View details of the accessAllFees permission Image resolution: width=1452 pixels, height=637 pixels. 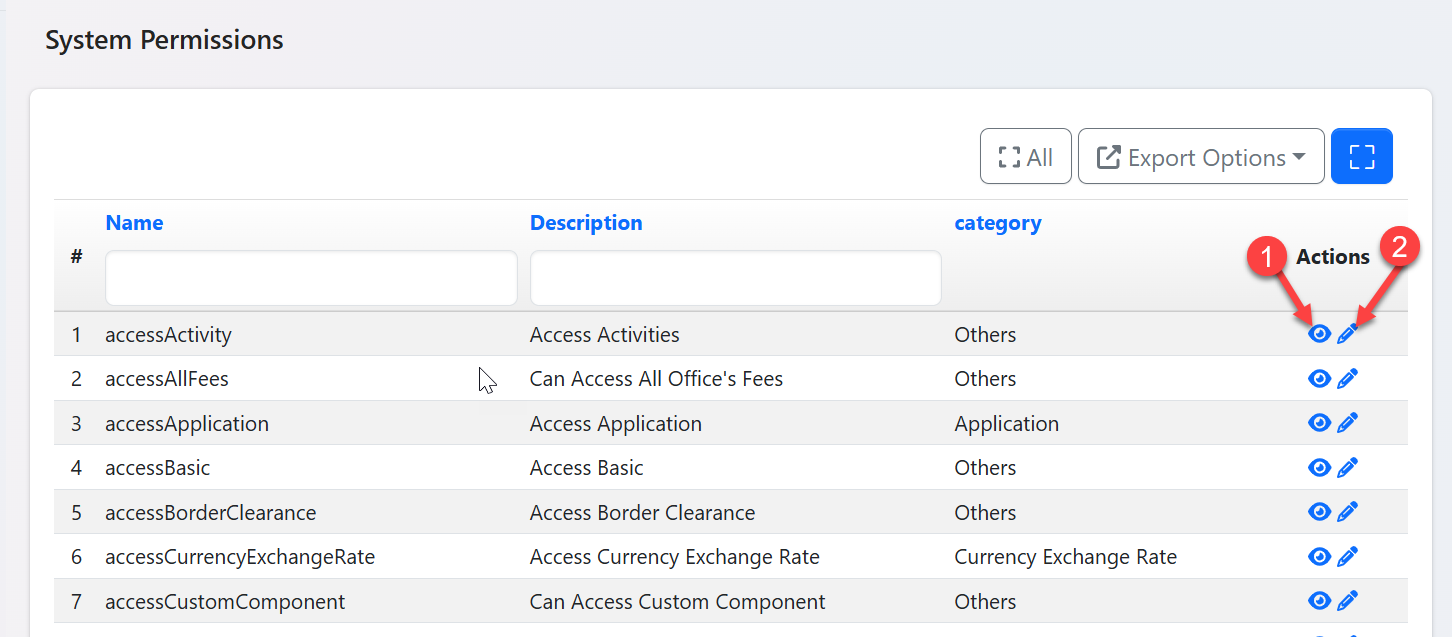click(1319, 378)
